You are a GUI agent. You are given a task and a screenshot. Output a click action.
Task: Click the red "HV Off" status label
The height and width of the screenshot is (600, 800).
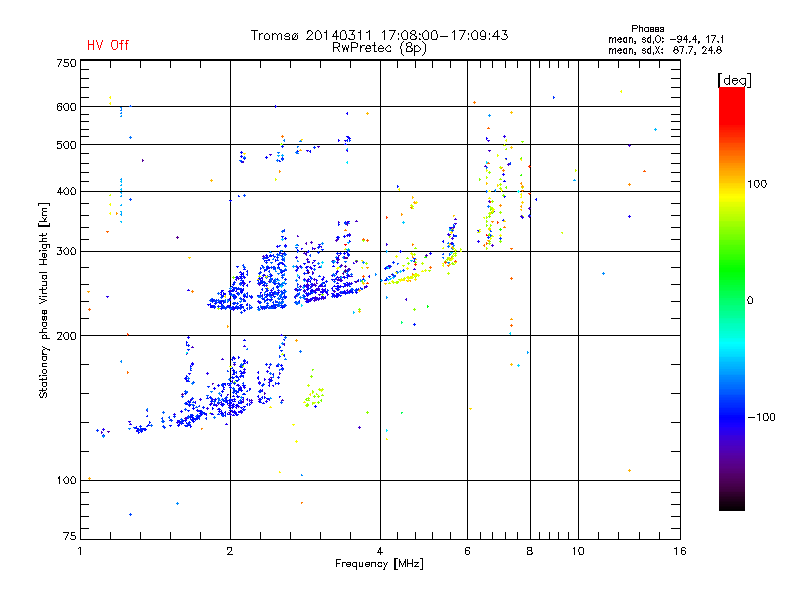pos(108,45)
